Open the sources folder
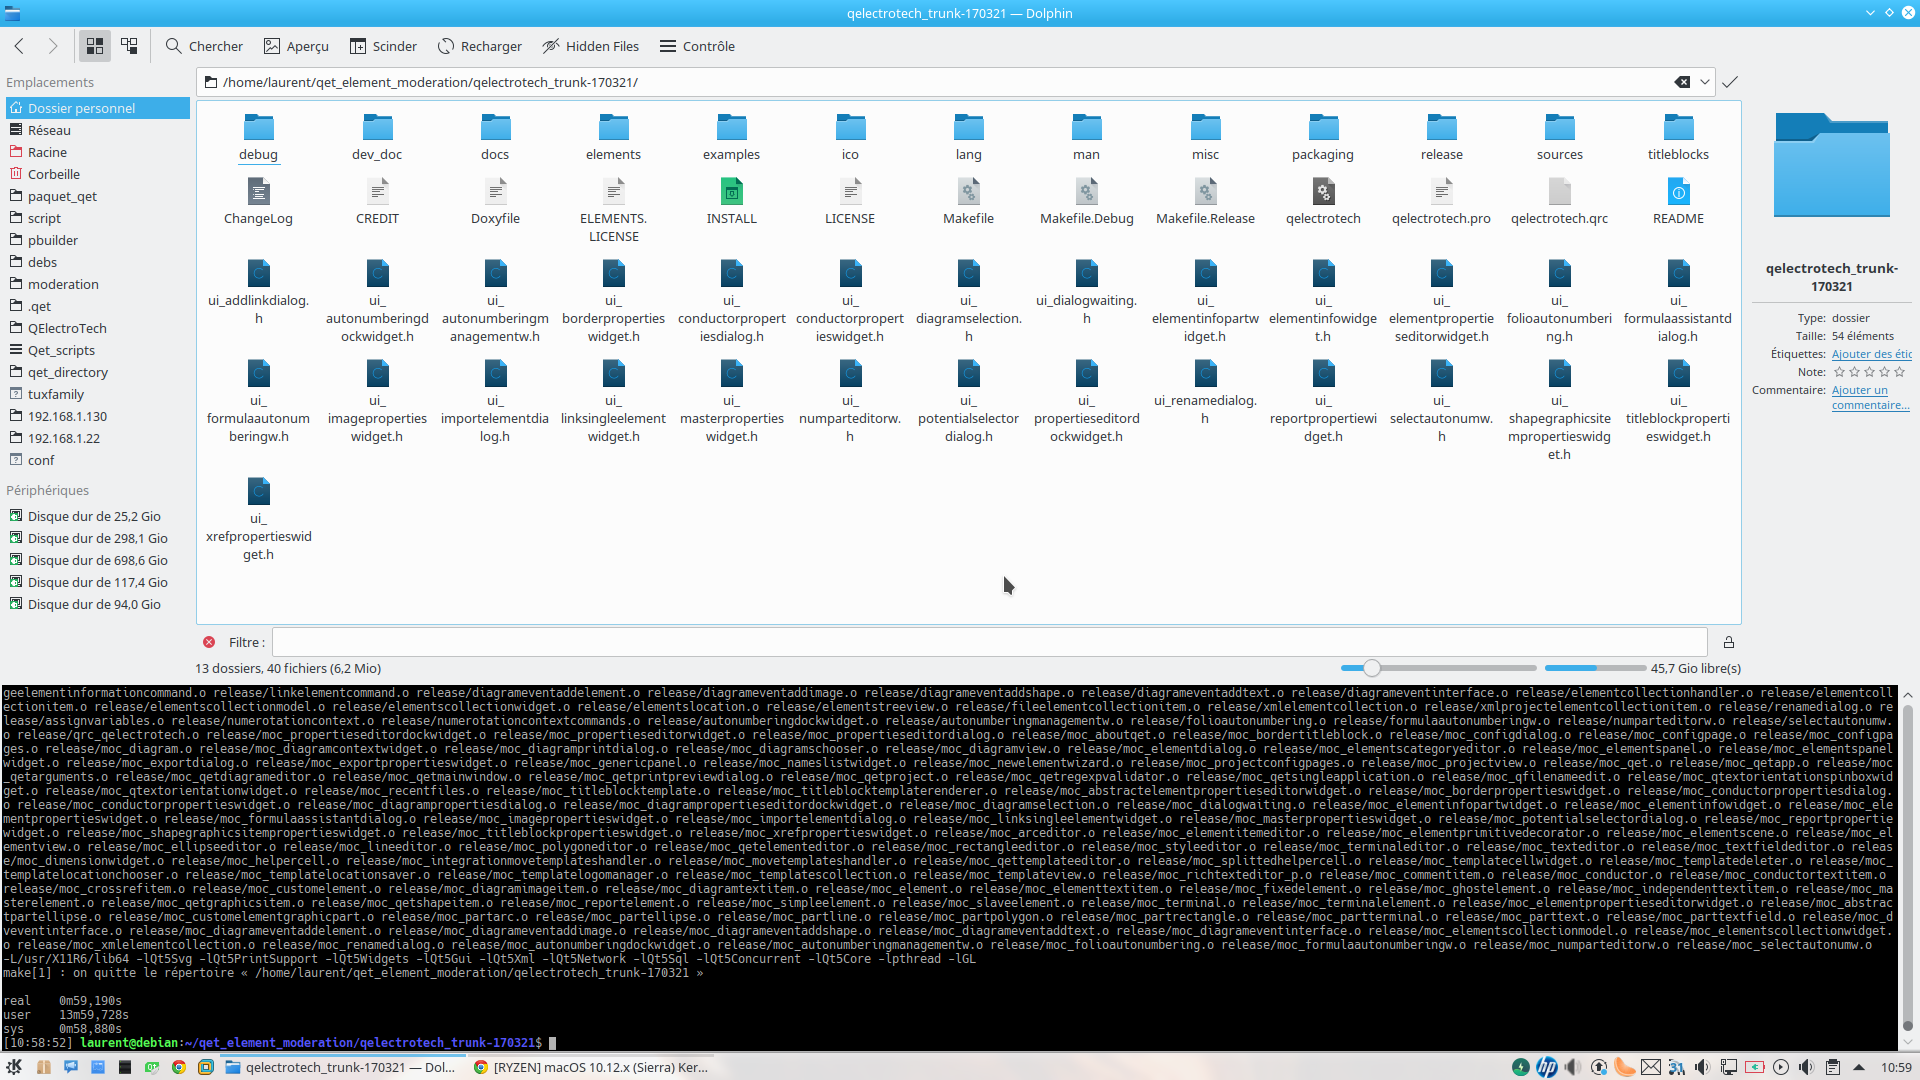 point(1560,137)
